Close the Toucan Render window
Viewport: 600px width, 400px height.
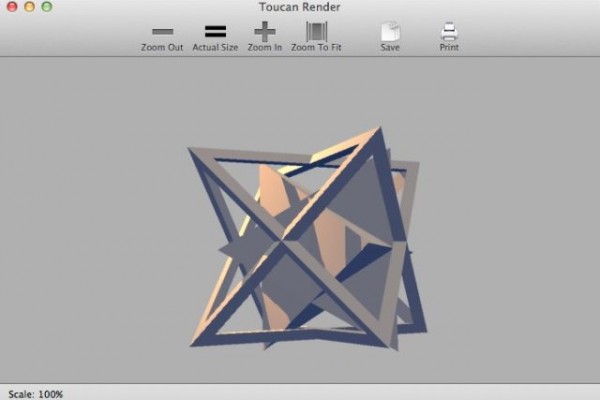[12, 7]
